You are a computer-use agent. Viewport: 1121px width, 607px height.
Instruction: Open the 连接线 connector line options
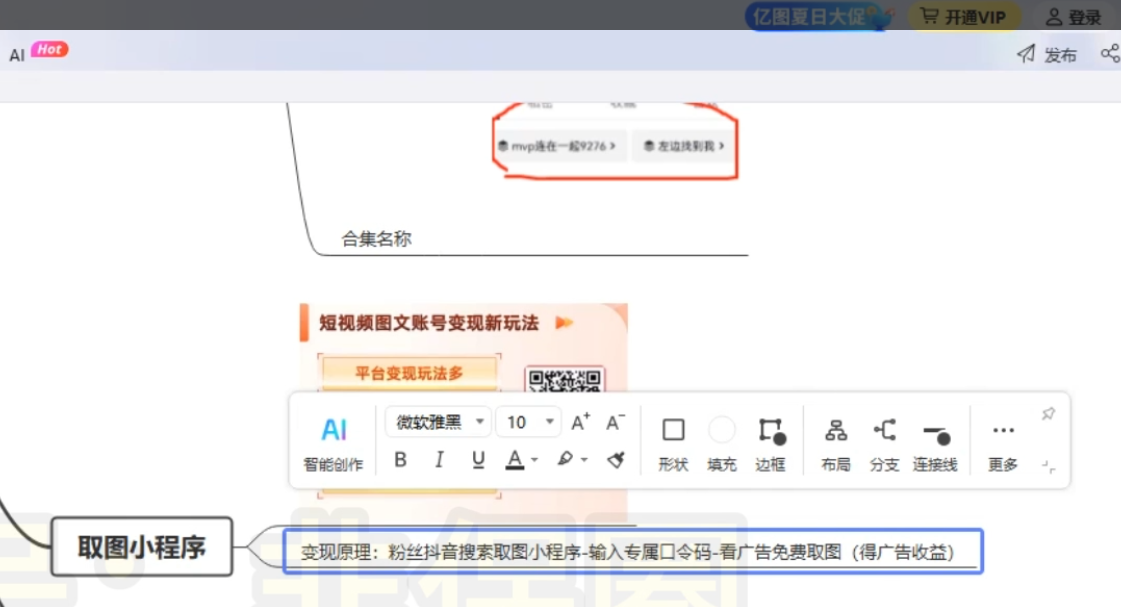point(935,442)
